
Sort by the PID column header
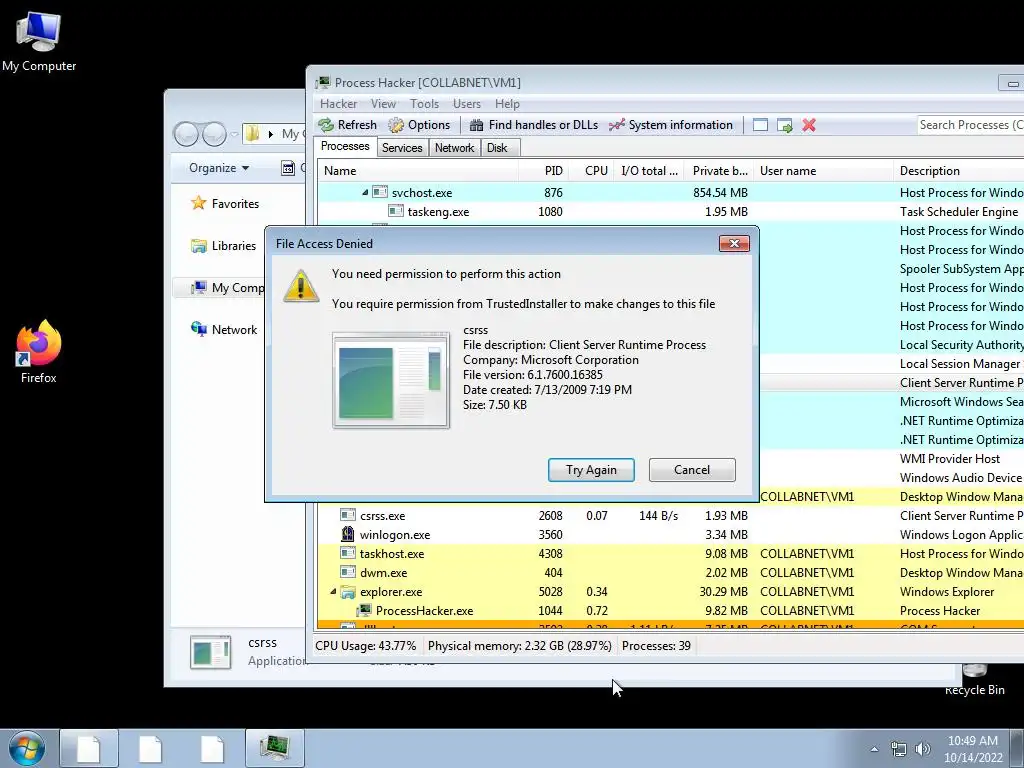pyautogui.click(x=543, y=171)
